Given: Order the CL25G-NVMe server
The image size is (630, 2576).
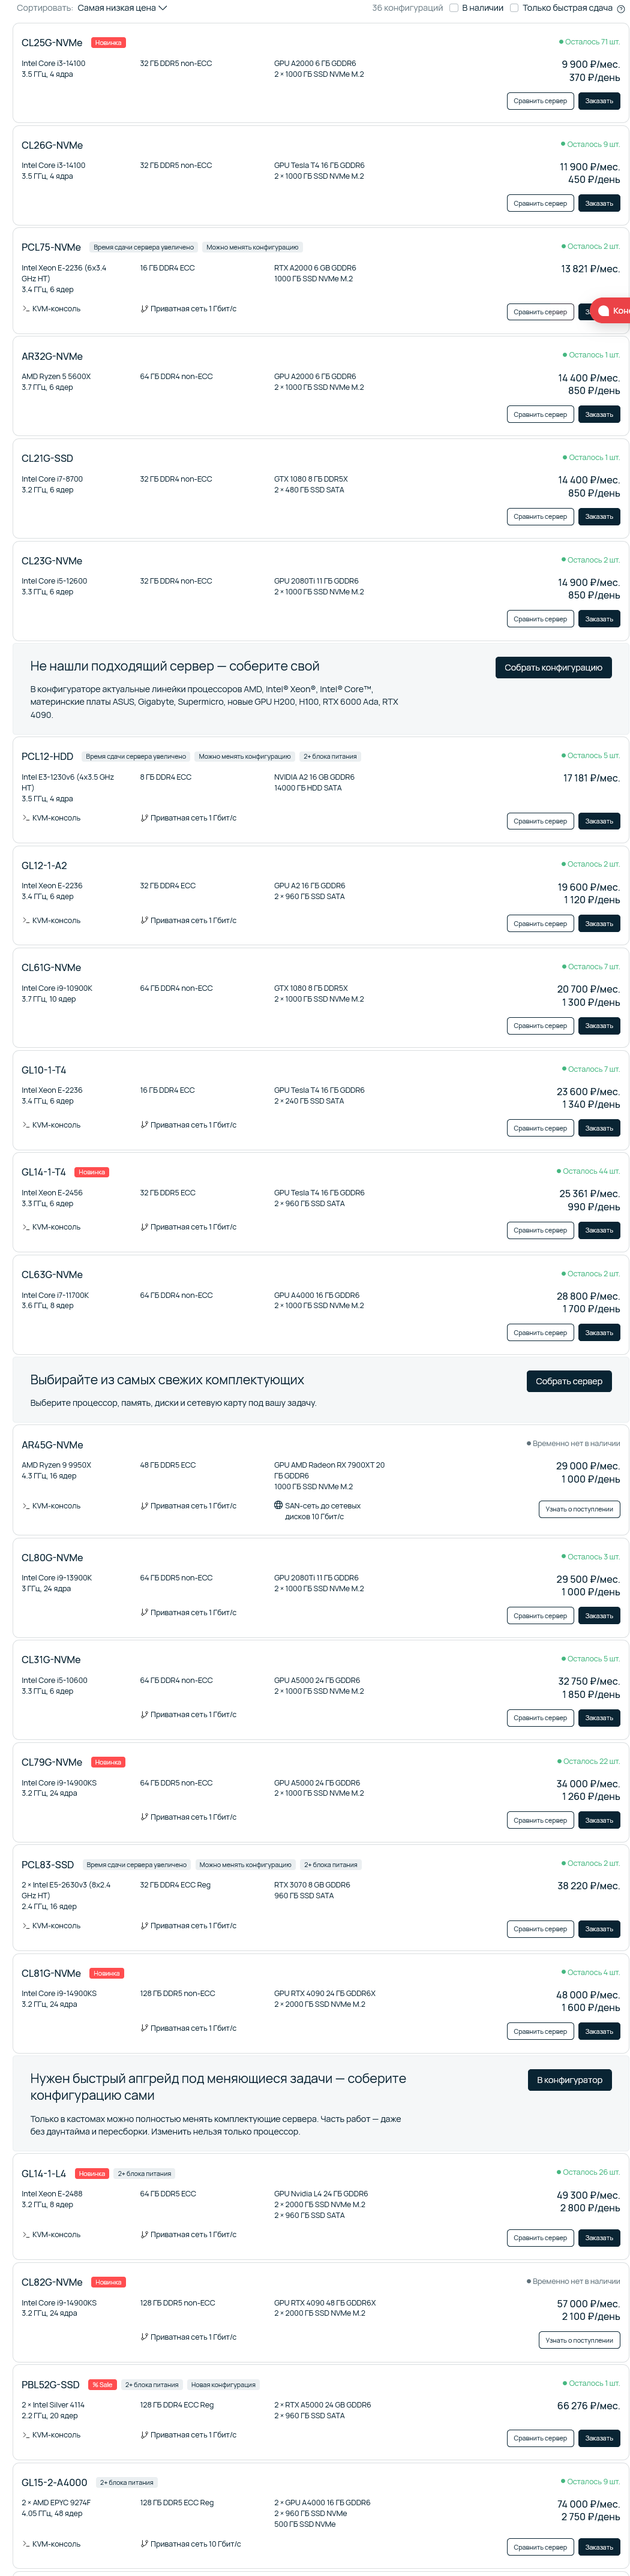Looking at the screenshot, I should (x=599, y=101).
